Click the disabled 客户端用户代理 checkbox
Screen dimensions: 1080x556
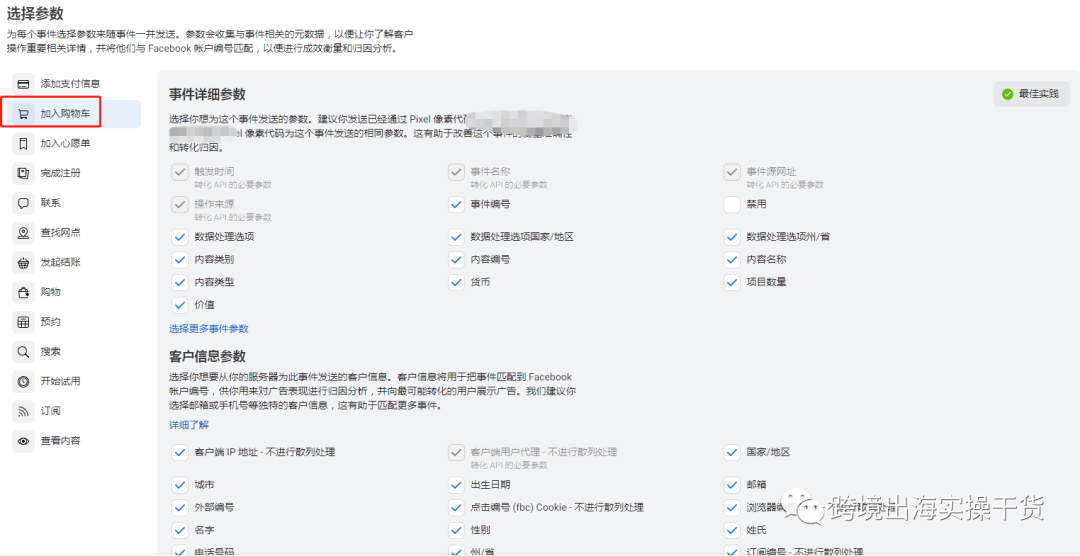(x=456, y=452)
